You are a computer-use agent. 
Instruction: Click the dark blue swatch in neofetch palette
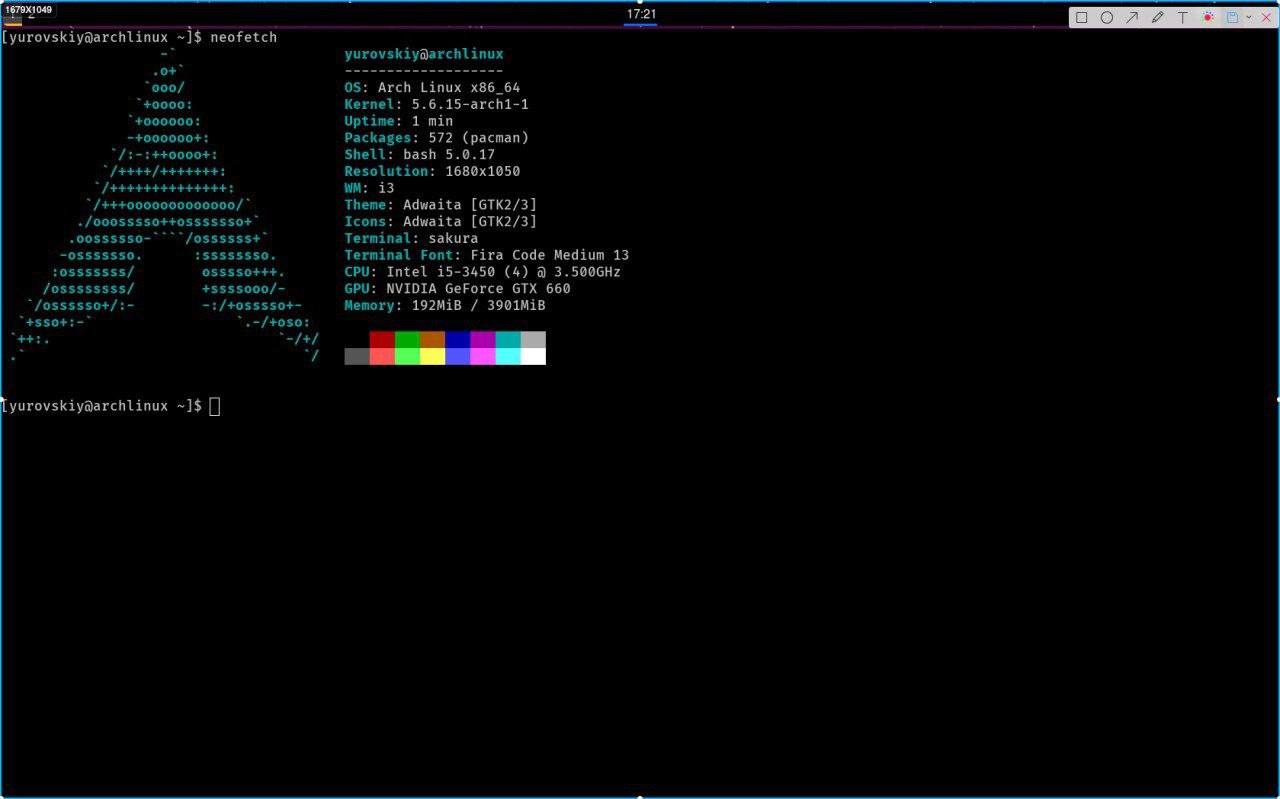[x=457, y=340]
